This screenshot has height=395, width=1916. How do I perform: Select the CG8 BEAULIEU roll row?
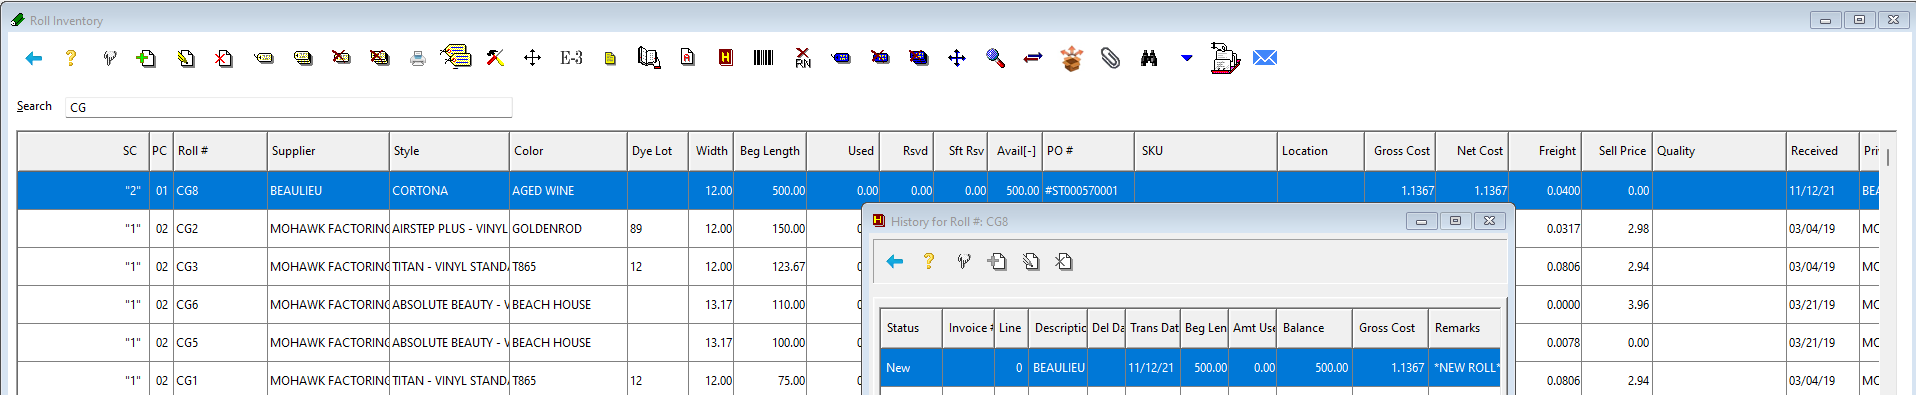pyautogui.click(x=948, y=190)
